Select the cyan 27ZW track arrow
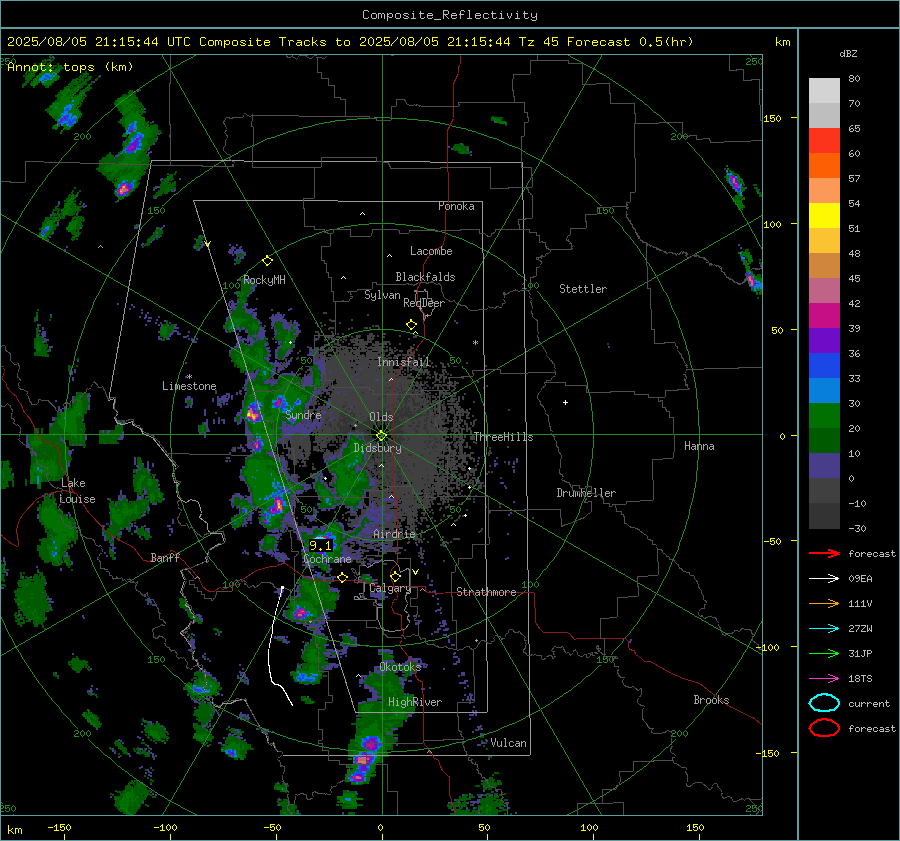This screenshot has width=900, height=841. click(x=824, y=629)
